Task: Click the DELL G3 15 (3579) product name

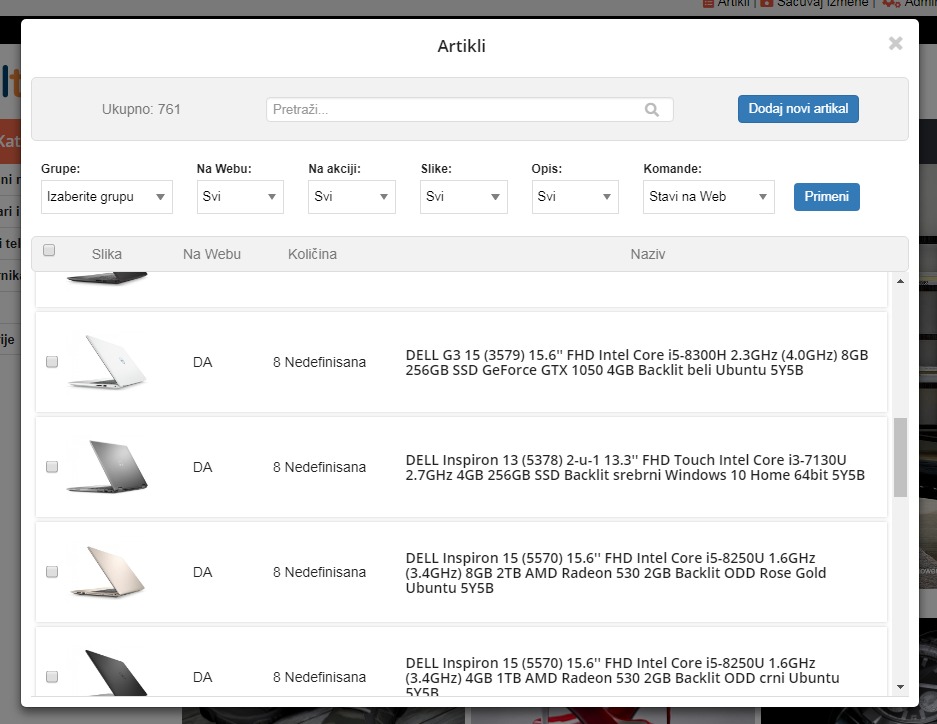Action: [637, 363]
